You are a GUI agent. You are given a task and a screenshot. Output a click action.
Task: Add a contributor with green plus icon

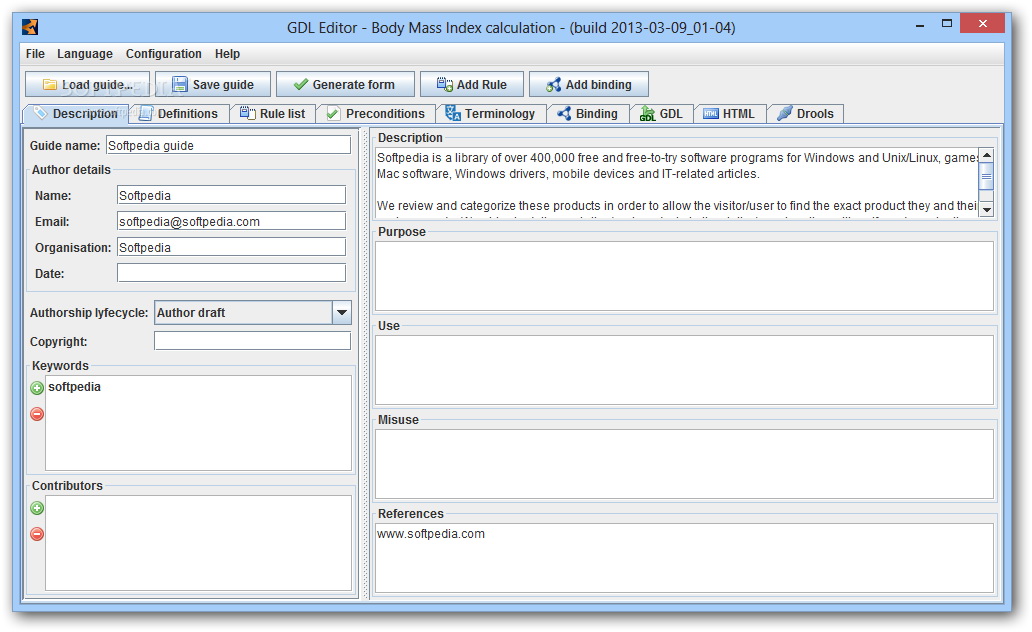37,508
